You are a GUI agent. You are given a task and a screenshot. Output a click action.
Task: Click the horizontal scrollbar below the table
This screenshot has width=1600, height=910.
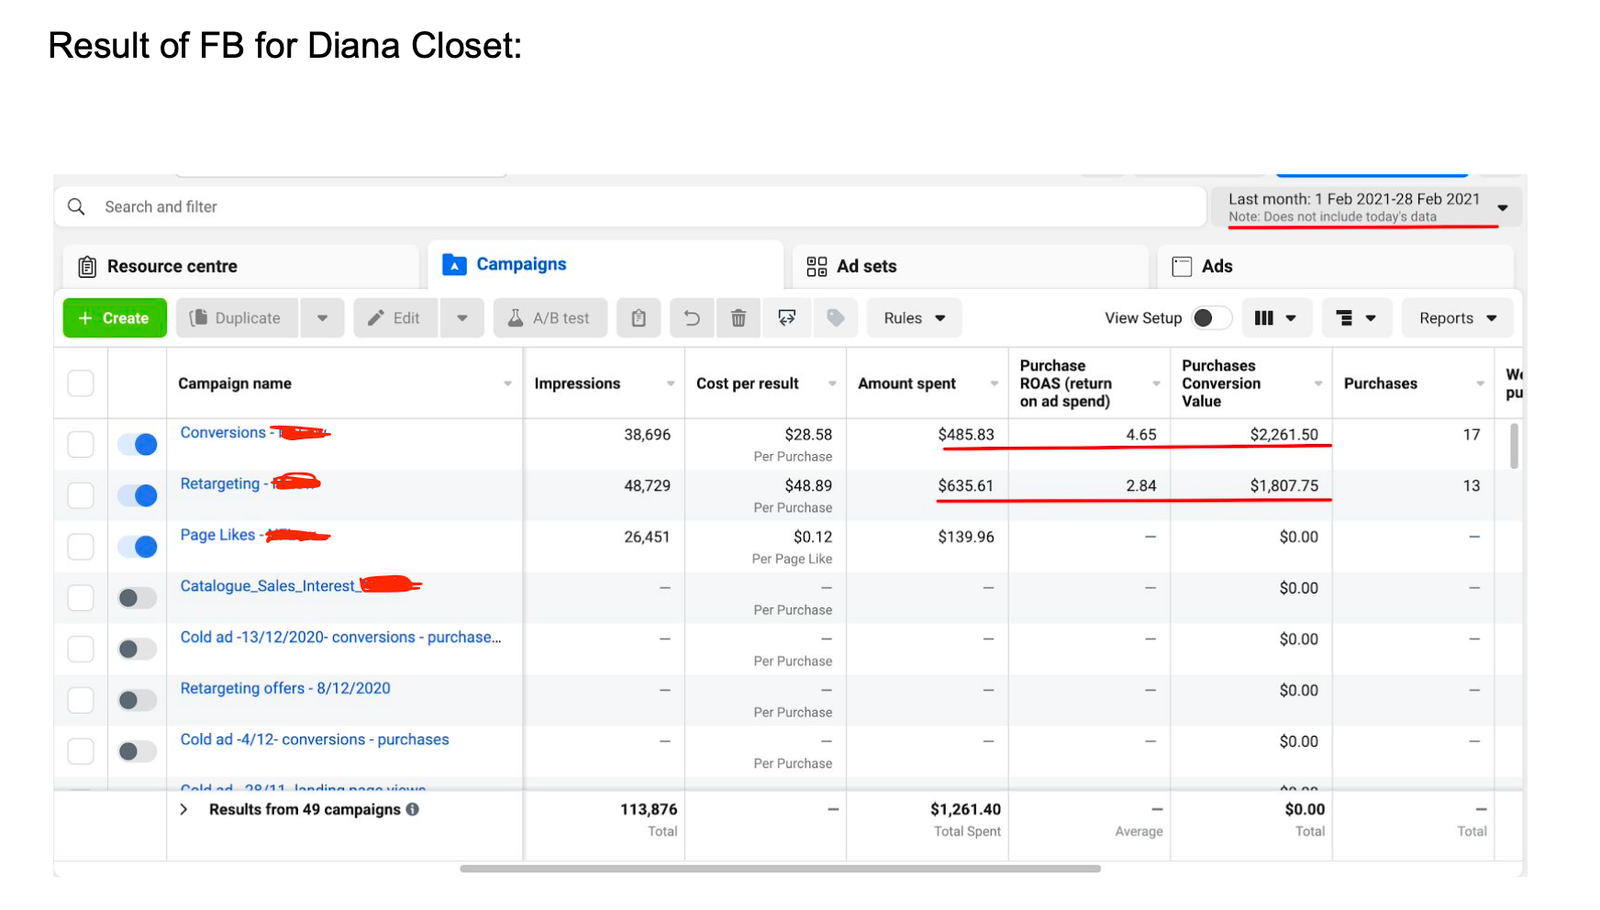[780, 868]
